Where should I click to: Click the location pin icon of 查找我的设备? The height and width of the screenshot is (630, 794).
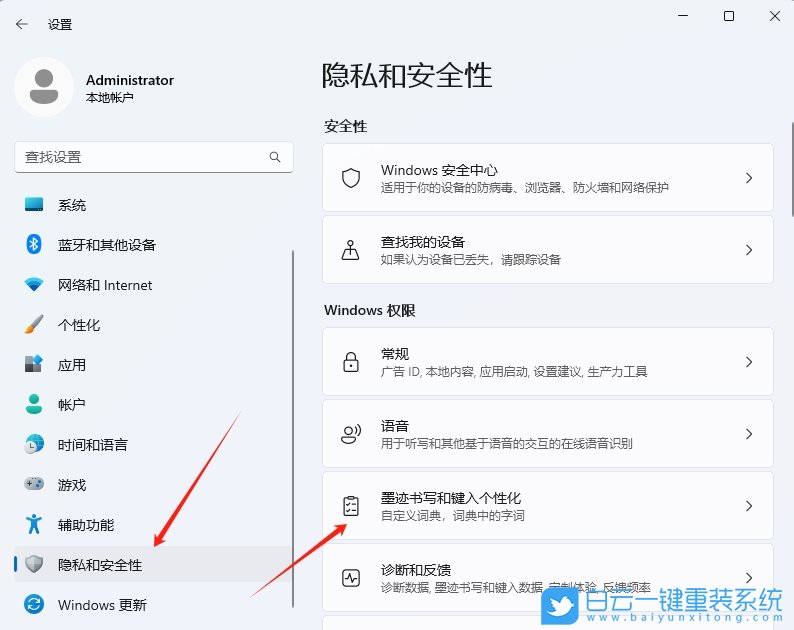point(350,250)
